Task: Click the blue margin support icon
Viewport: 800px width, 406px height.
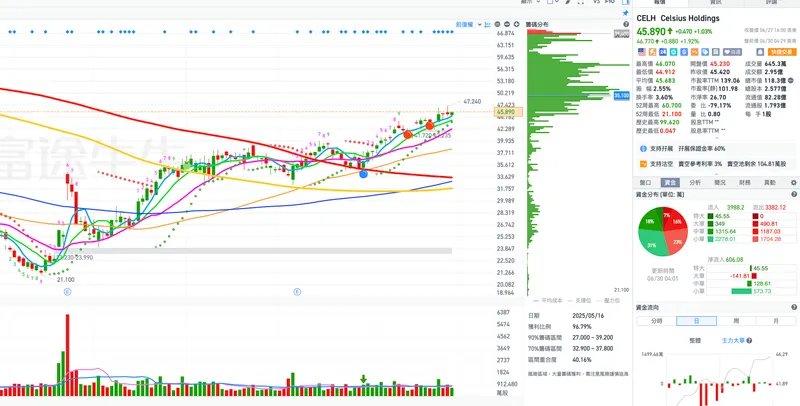Action: point(643,149)
